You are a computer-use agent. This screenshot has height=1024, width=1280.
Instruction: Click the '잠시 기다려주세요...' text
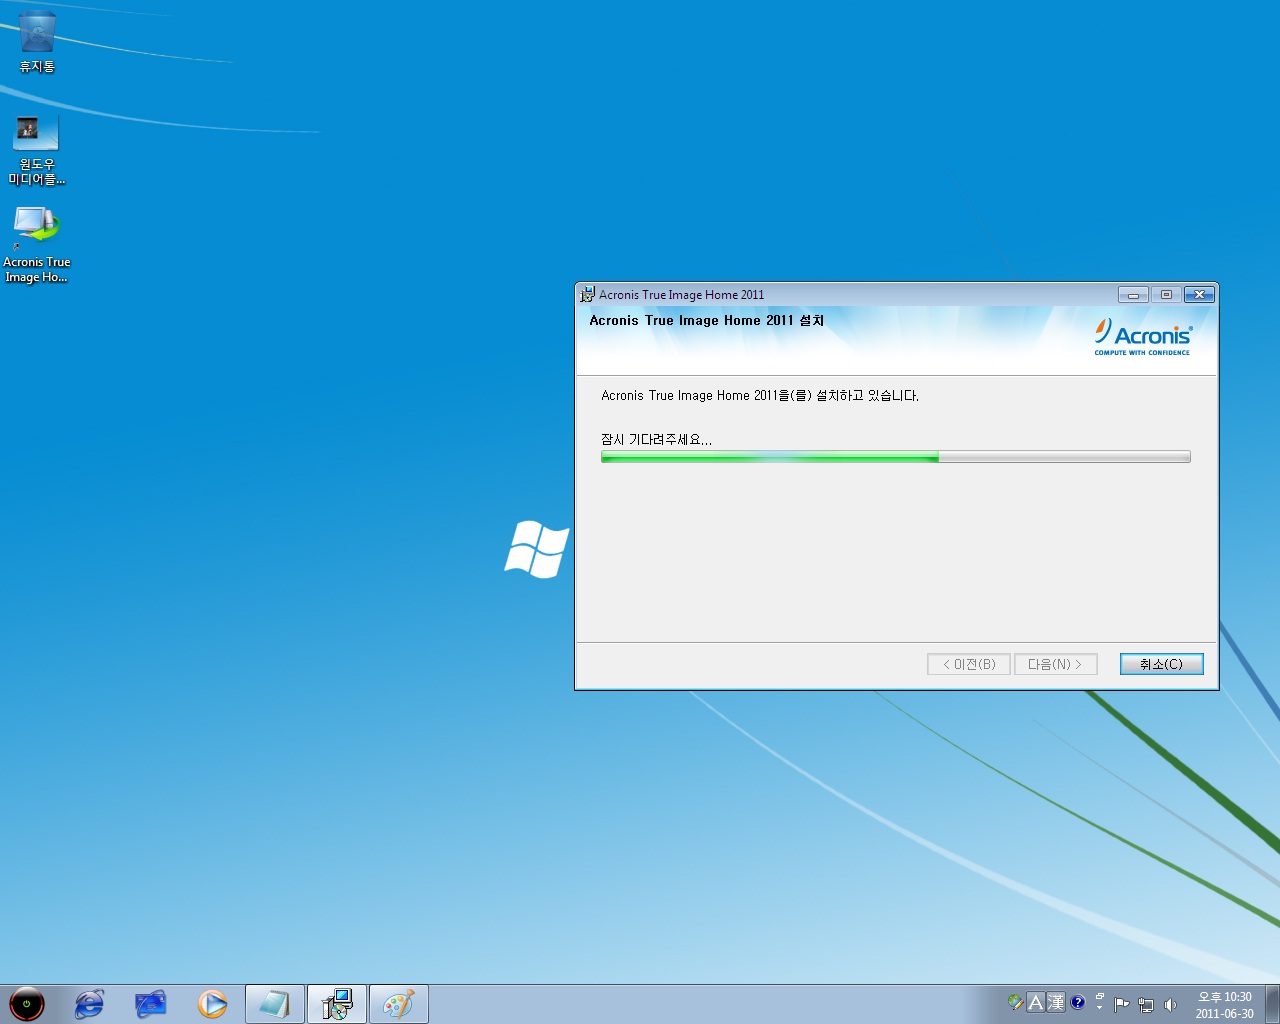click(x=656, y=440)
